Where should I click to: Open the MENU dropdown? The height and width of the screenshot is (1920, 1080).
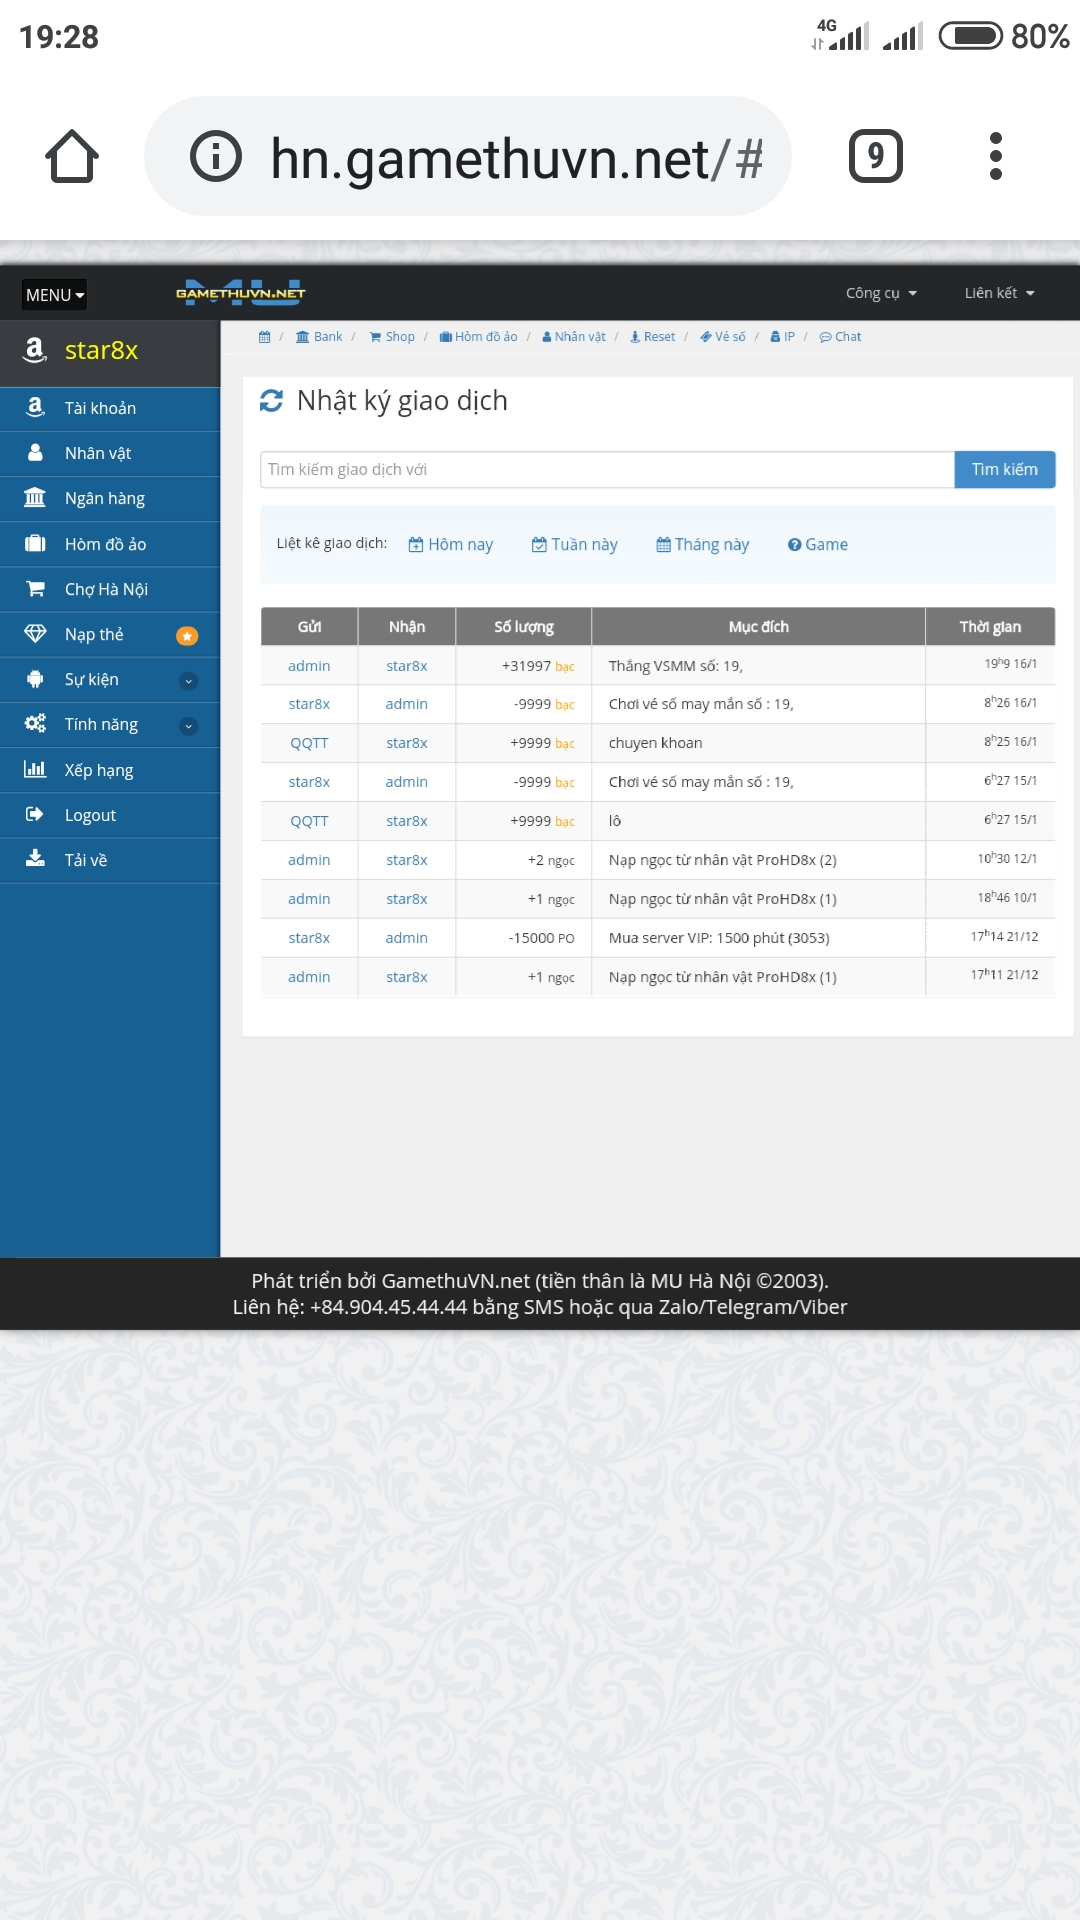(54, 295)
